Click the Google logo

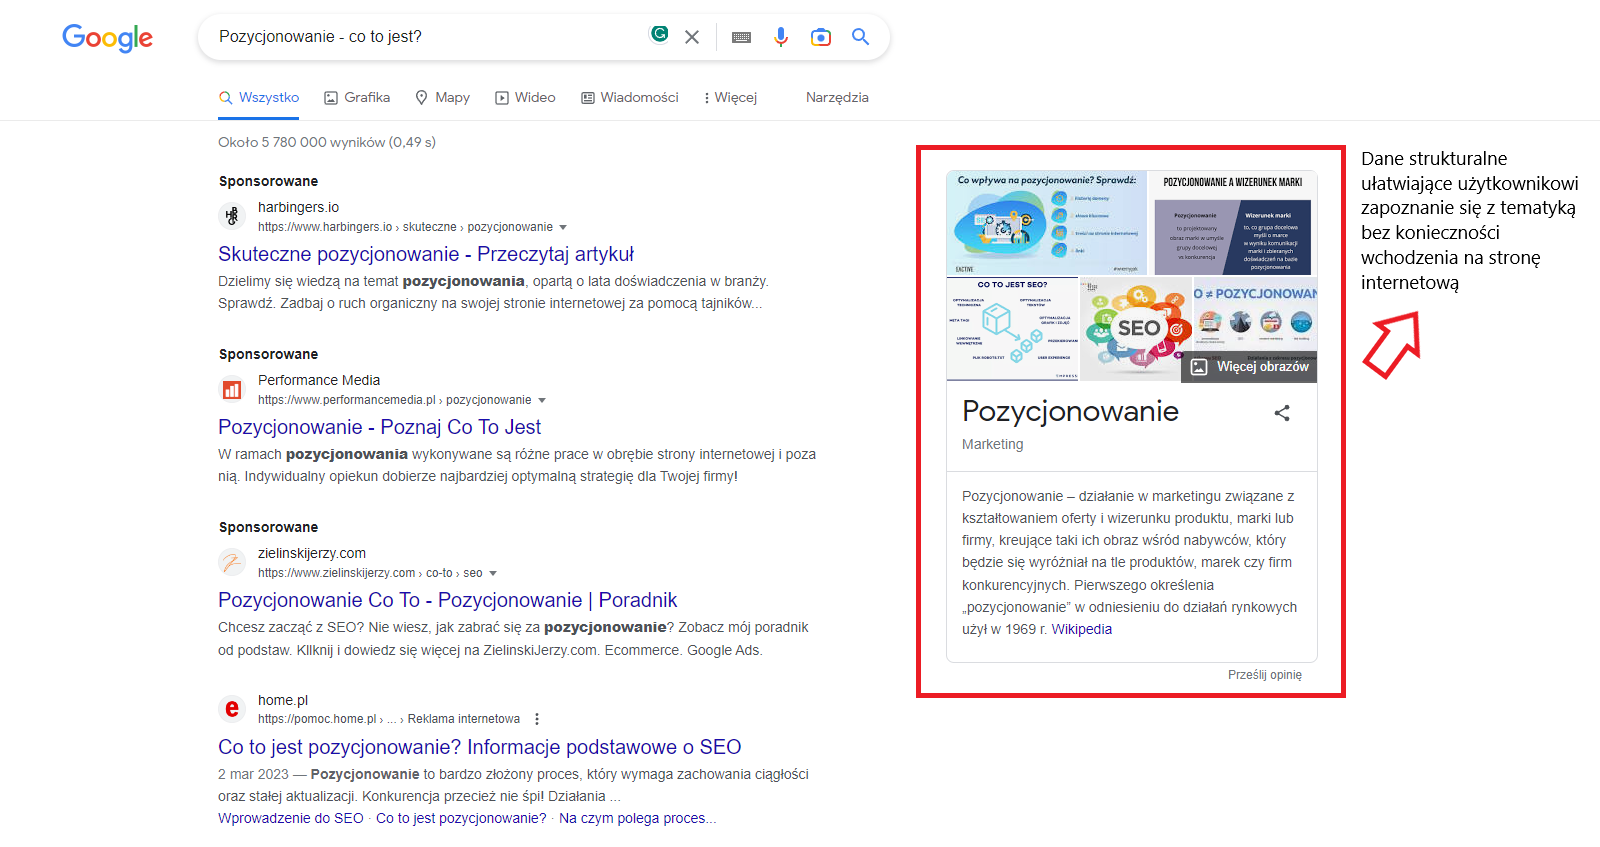tap(107, 38)
